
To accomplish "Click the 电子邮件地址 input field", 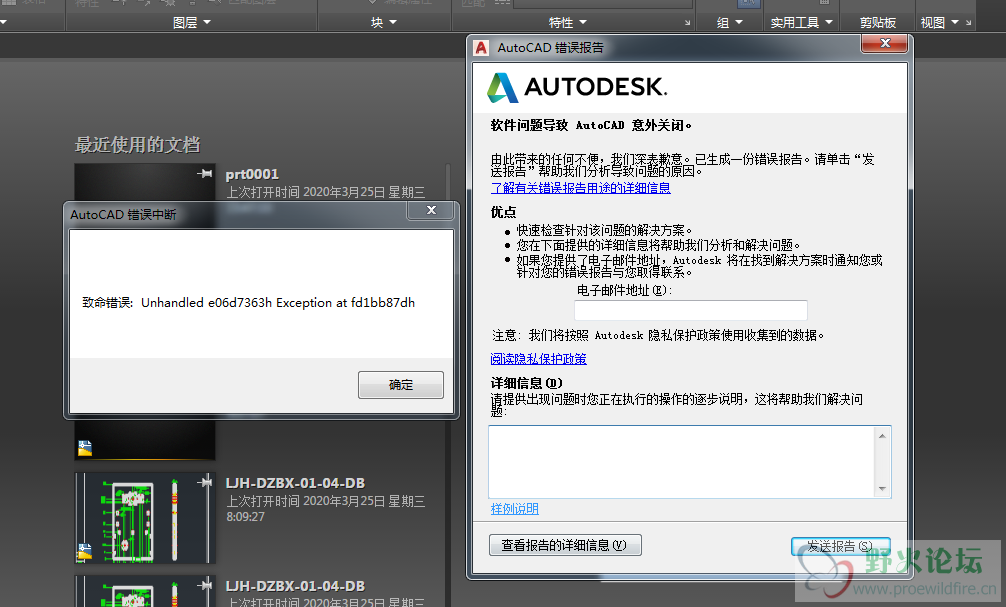I will pyautogui.click(x=691, y=311).
